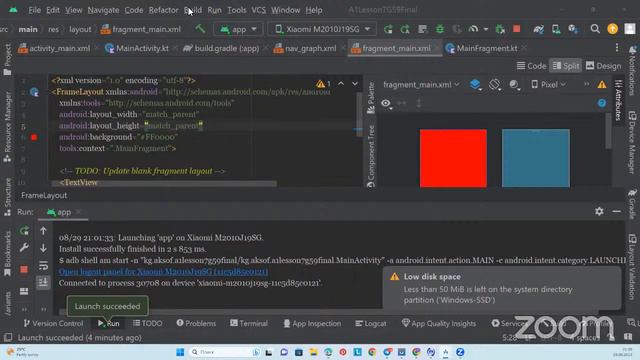Hide the Run tool window minimize icon
This screenshot has height=360, width=640.
point(616,211)
